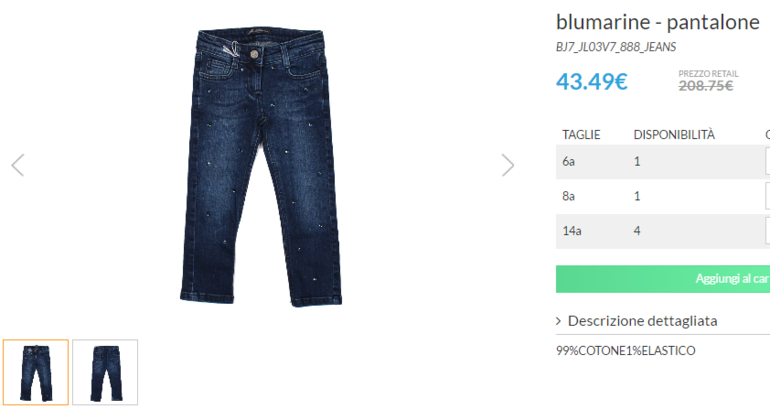Toggle the chevron beside Descrizione dettagliata
The width and height of the screenshot is (770, 409).
[559, 321]
